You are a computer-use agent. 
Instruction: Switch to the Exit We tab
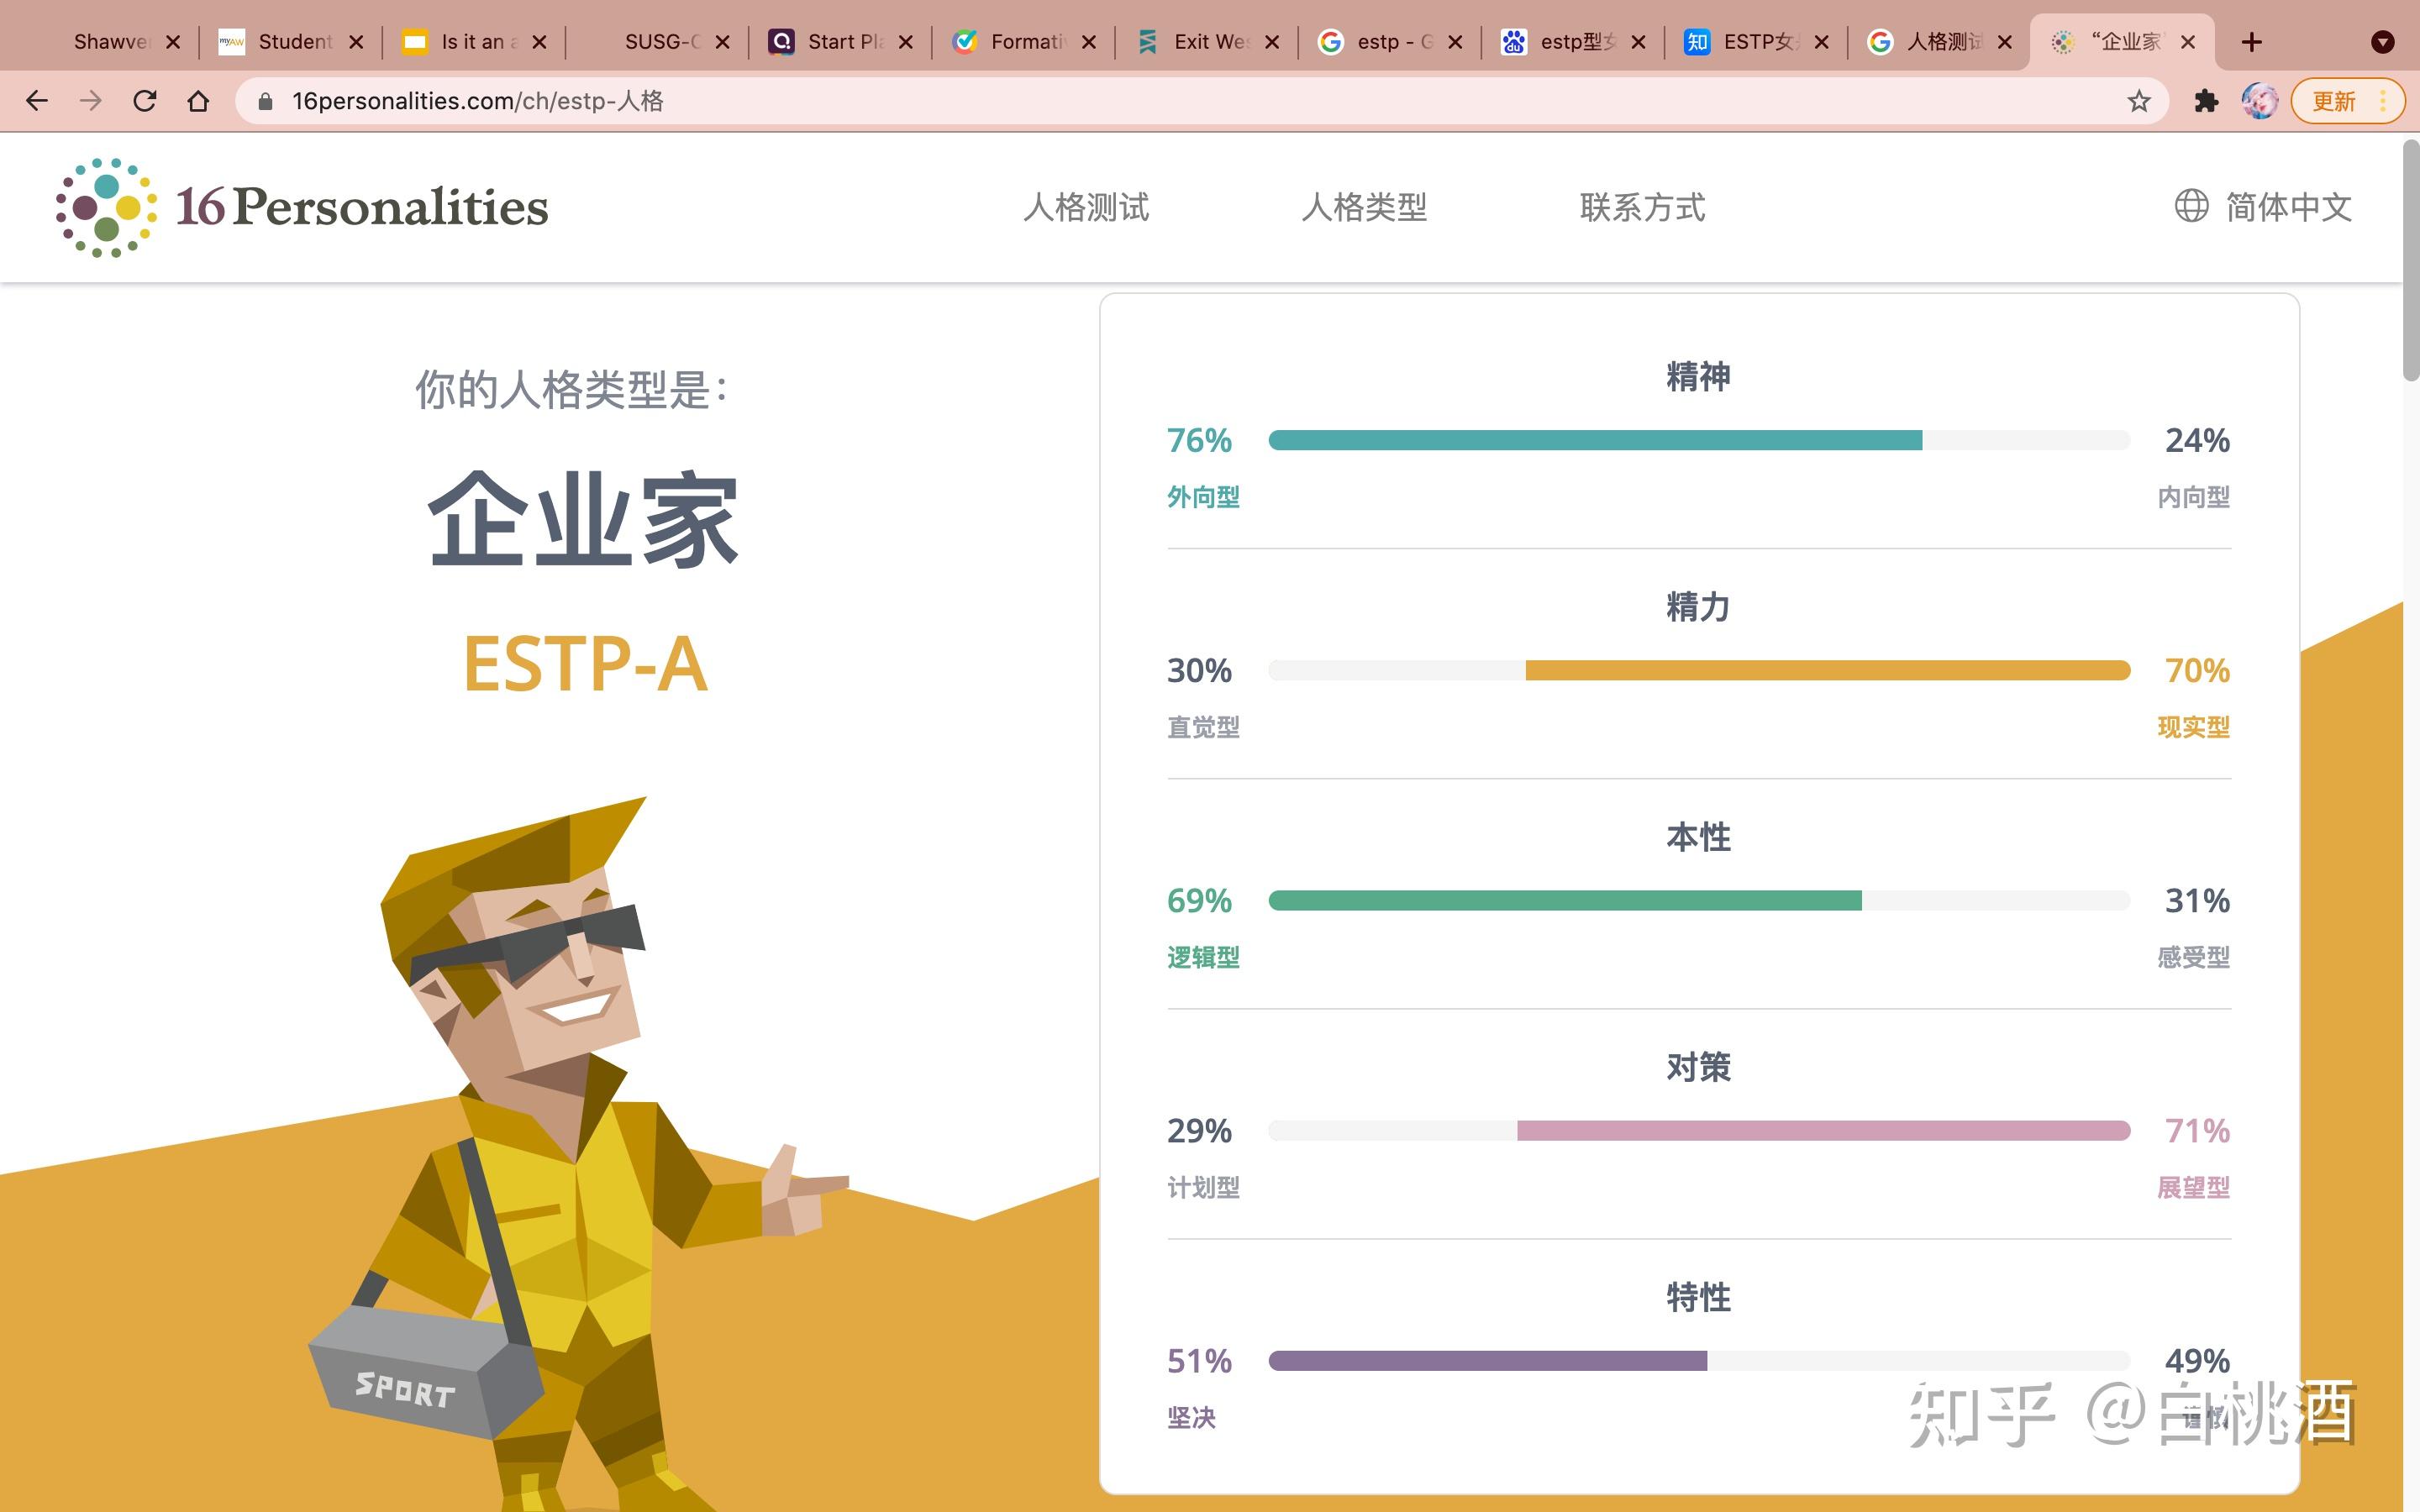[1205, 42]
